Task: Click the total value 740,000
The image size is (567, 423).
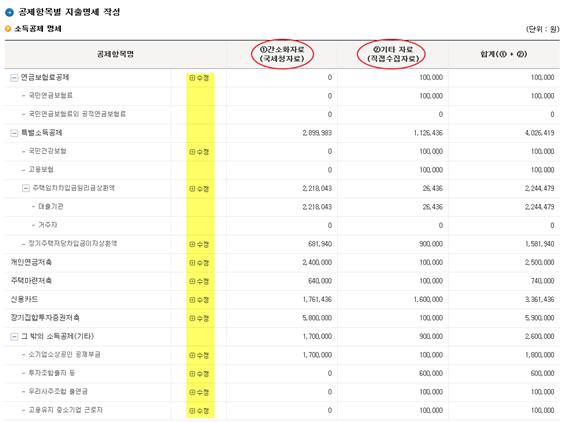Action: point(542,281)
